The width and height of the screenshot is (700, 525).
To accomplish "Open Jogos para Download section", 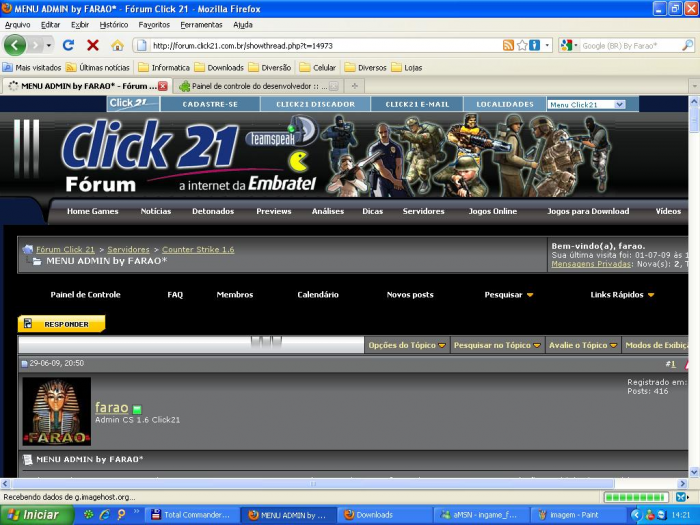I will pyautogui.click(x=588, y=211).
